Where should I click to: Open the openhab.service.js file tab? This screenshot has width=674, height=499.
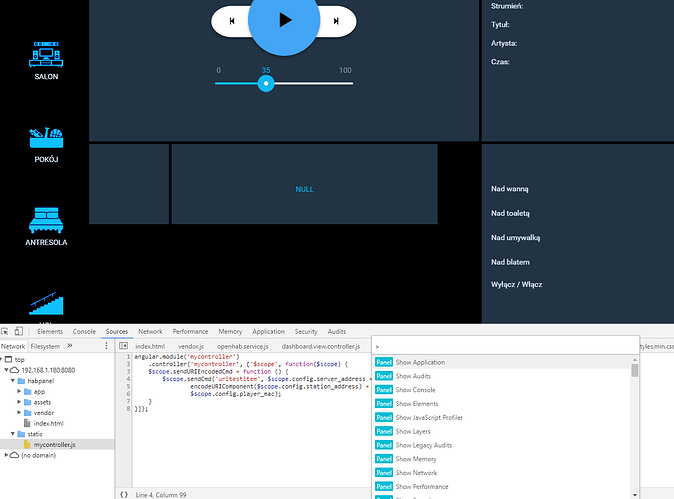(x=241, y=345)
